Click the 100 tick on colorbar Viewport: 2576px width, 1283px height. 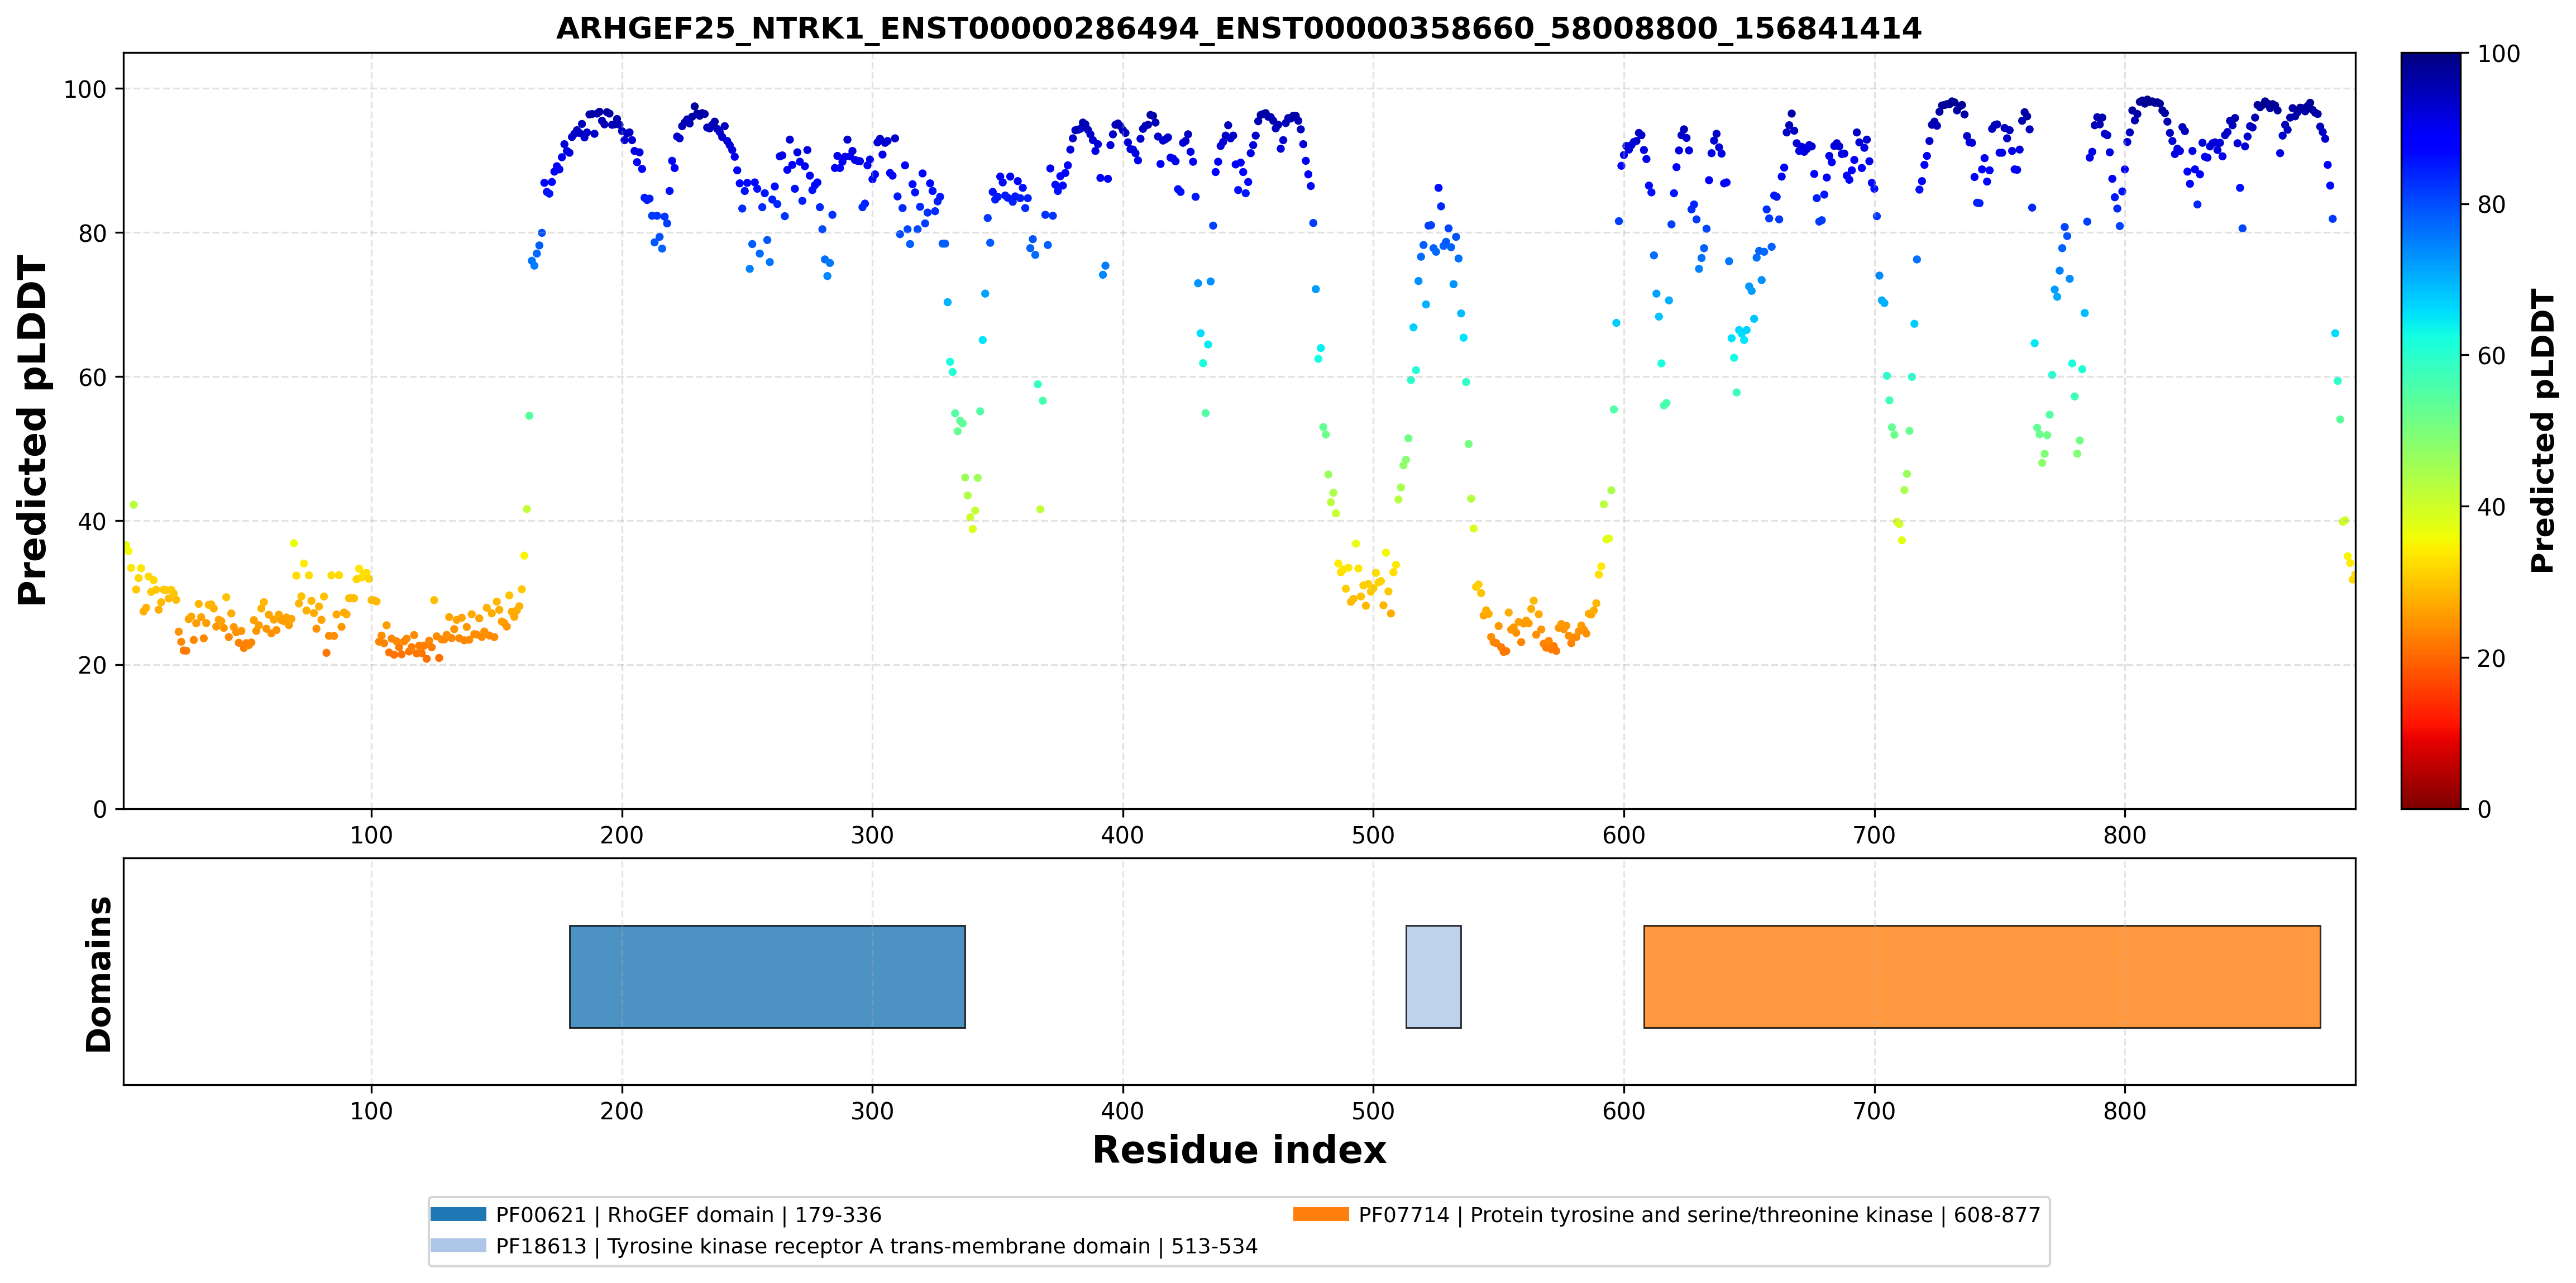click(2498, 54)
